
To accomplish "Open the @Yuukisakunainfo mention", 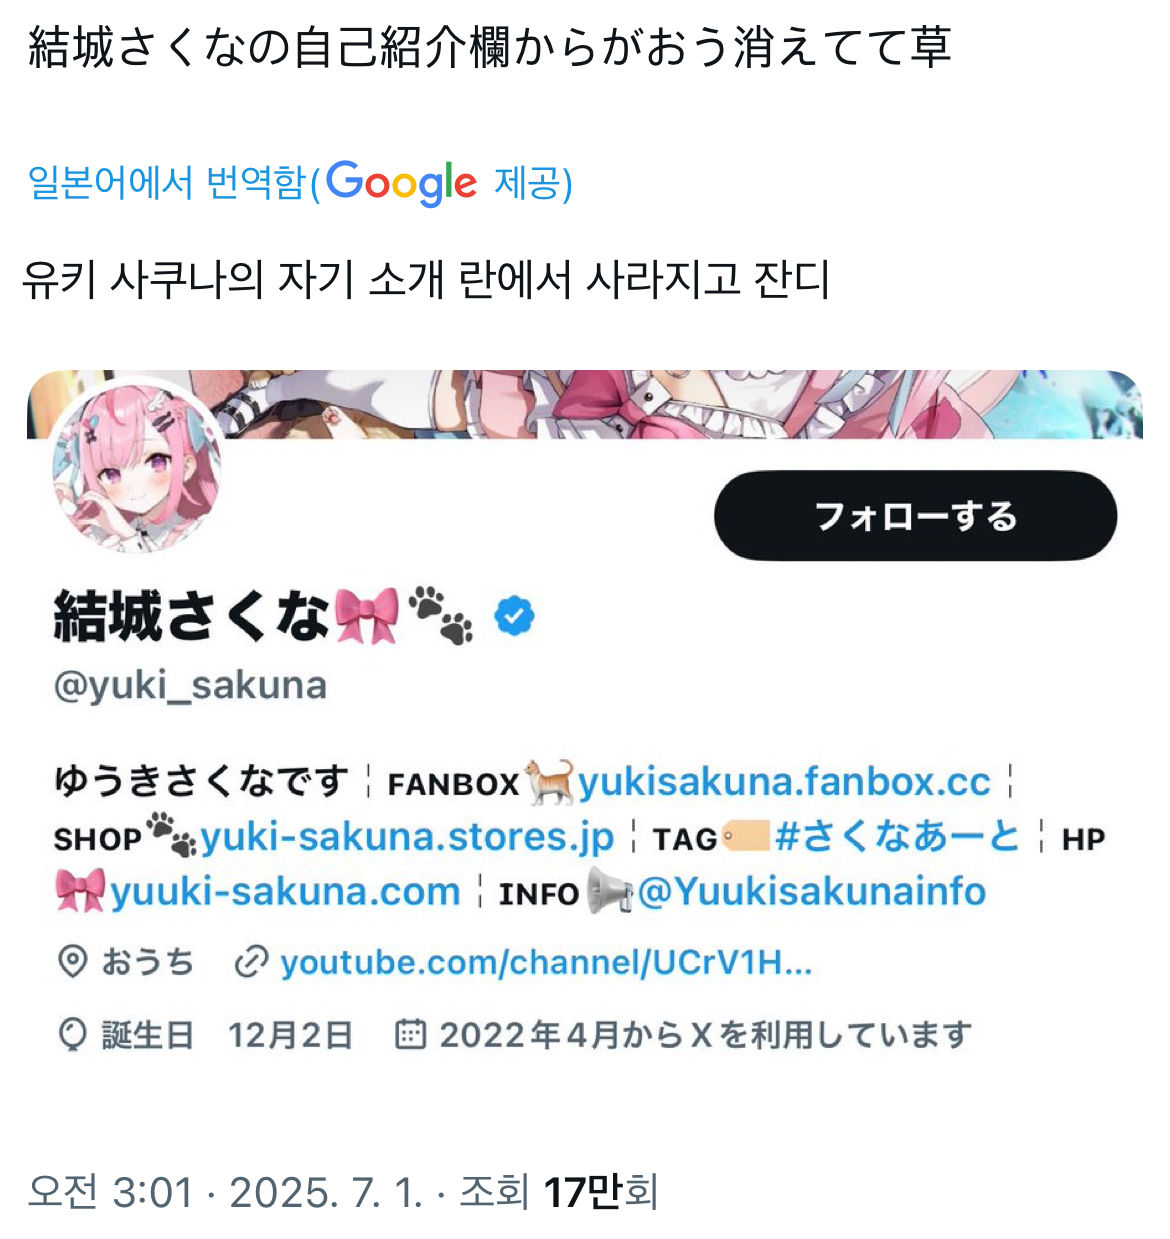I will pos(812,891).
